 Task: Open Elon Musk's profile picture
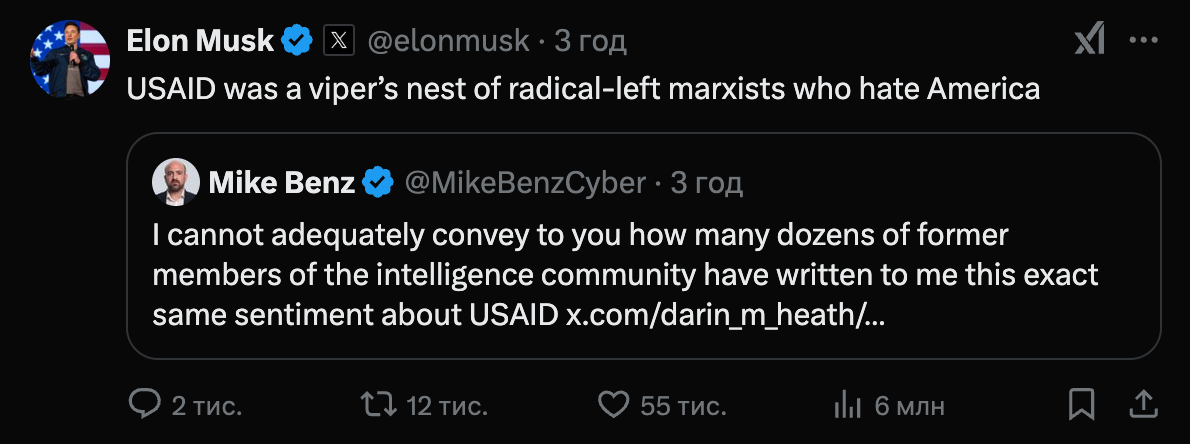click(70, 58)
